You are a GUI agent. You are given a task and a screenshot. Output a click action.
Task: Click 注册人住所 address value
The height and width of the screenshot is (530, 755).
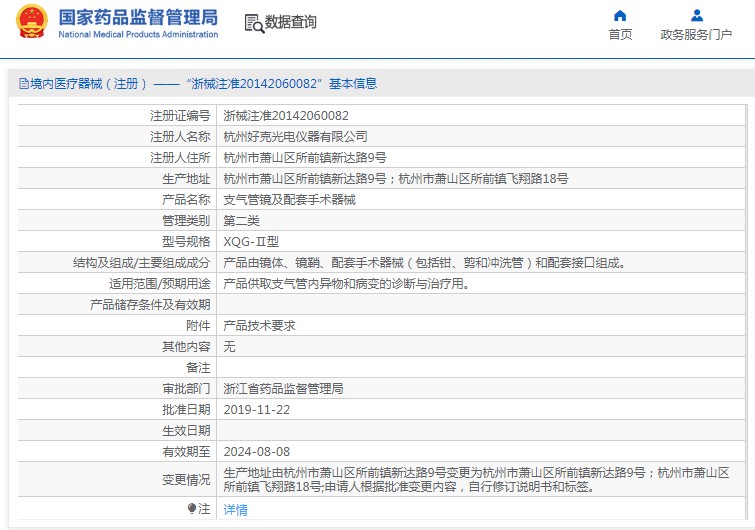point(305,158)
